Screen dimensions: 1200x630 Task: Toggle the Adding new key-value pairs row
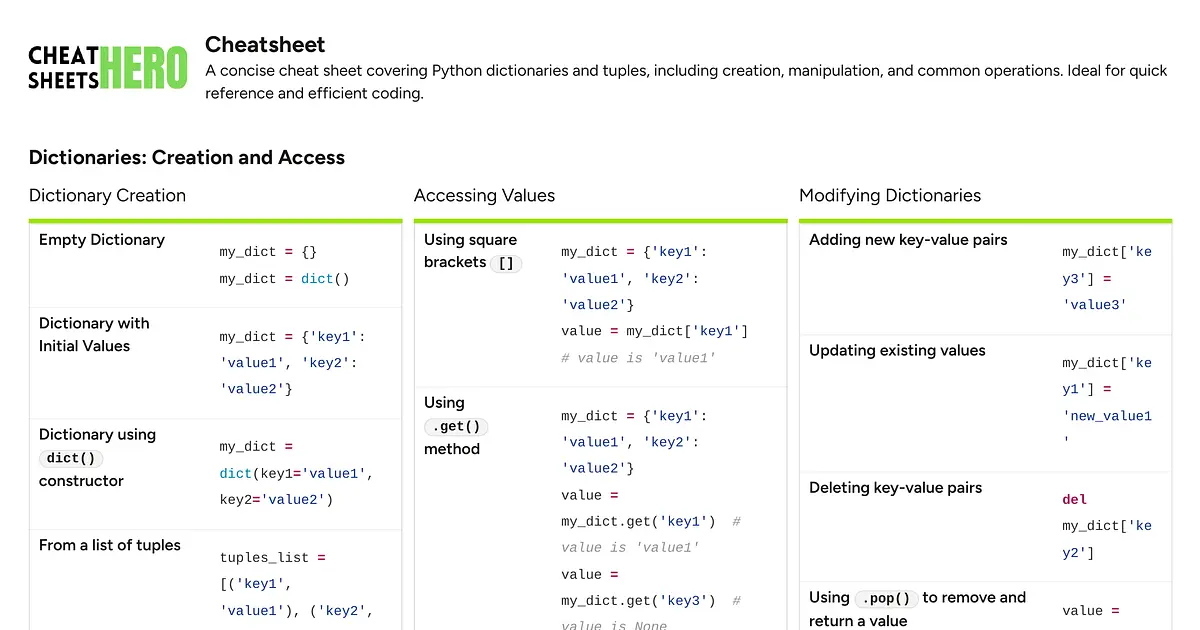pos(907,240)
